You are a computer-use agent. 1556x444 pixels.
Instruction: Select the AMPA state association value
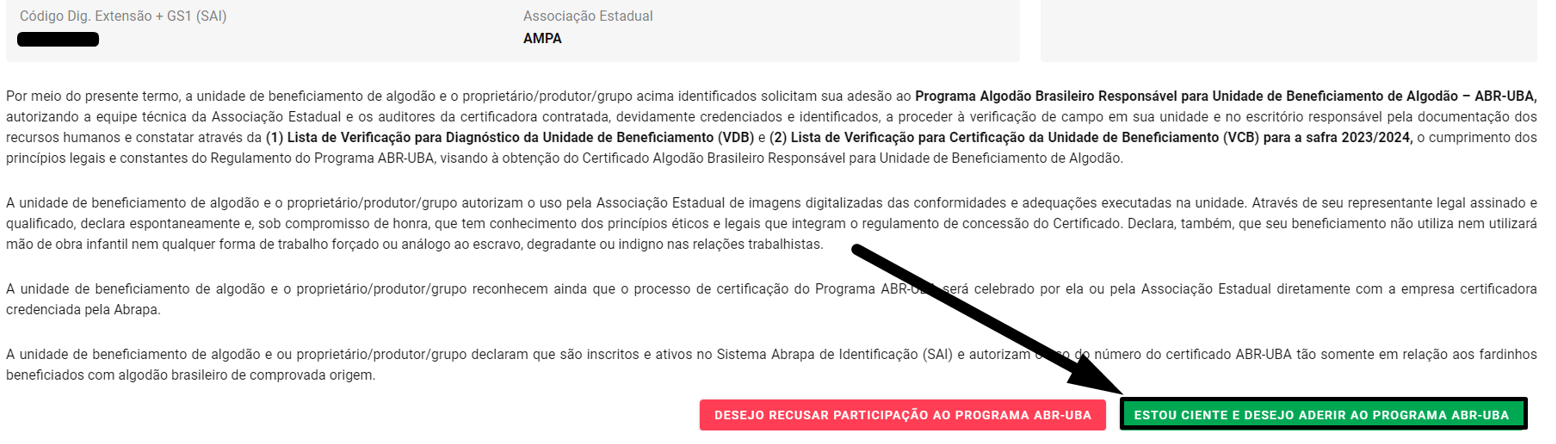[542, 39]
